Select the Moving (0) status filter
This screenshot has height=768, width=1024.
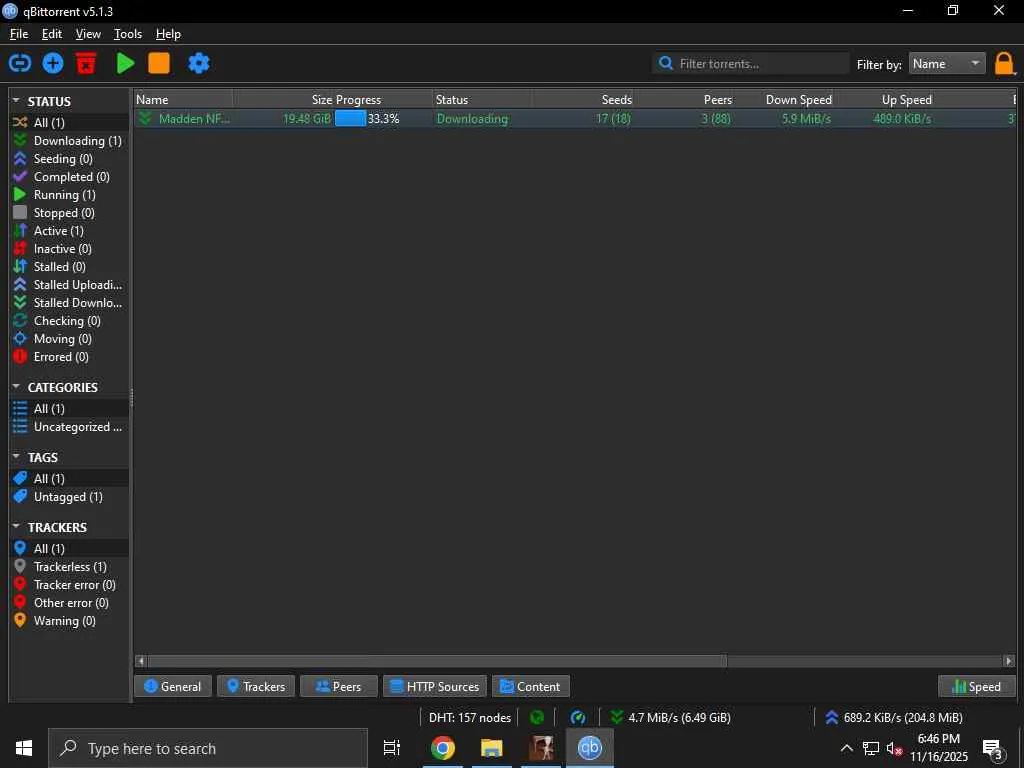coord(69,339)
